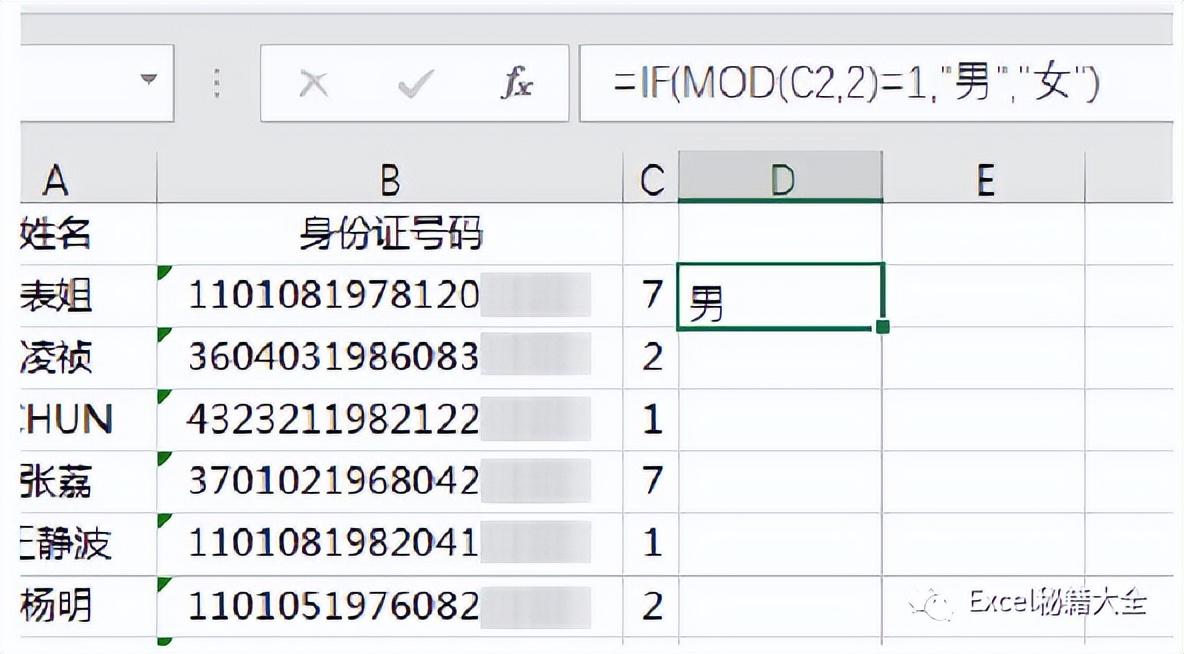This screenshot has height=654, width=1184.
Task: Click green error indicator on 表姐 row ID cell
Action: [164, 272]
